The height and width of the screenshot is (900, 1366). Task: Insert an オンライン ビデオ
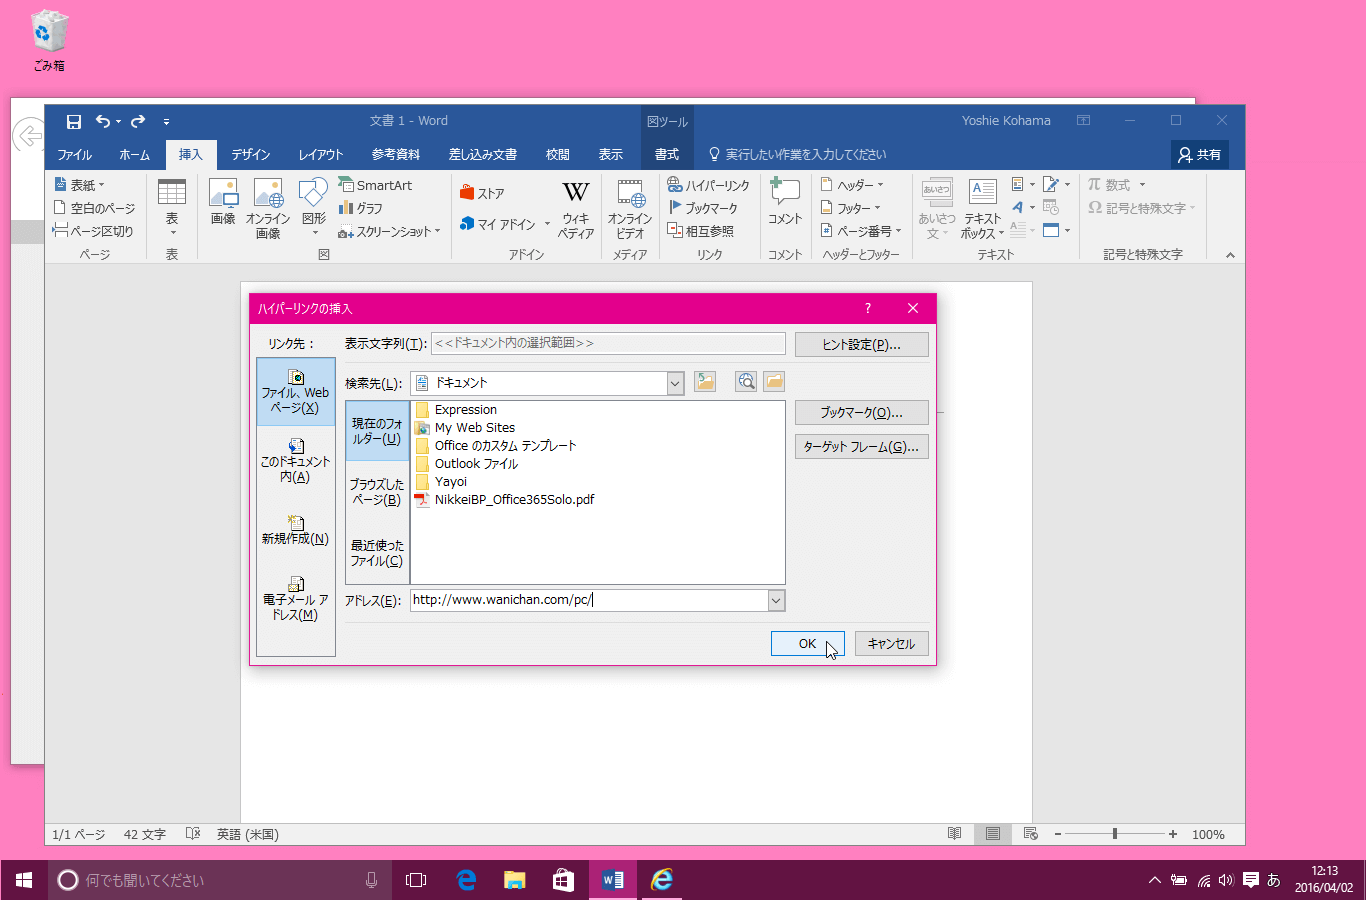tap(630, 209)
